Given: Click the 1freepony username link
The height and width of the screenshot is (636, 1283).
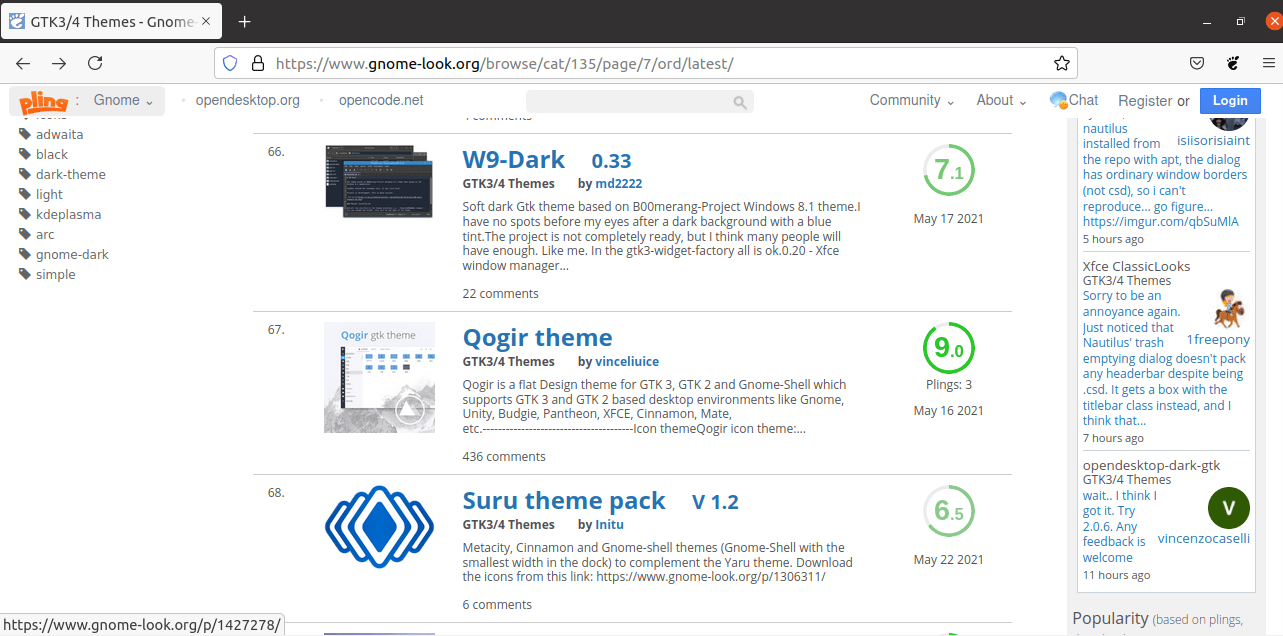Looking at the screenshot, I should [x=1218, y=339].
